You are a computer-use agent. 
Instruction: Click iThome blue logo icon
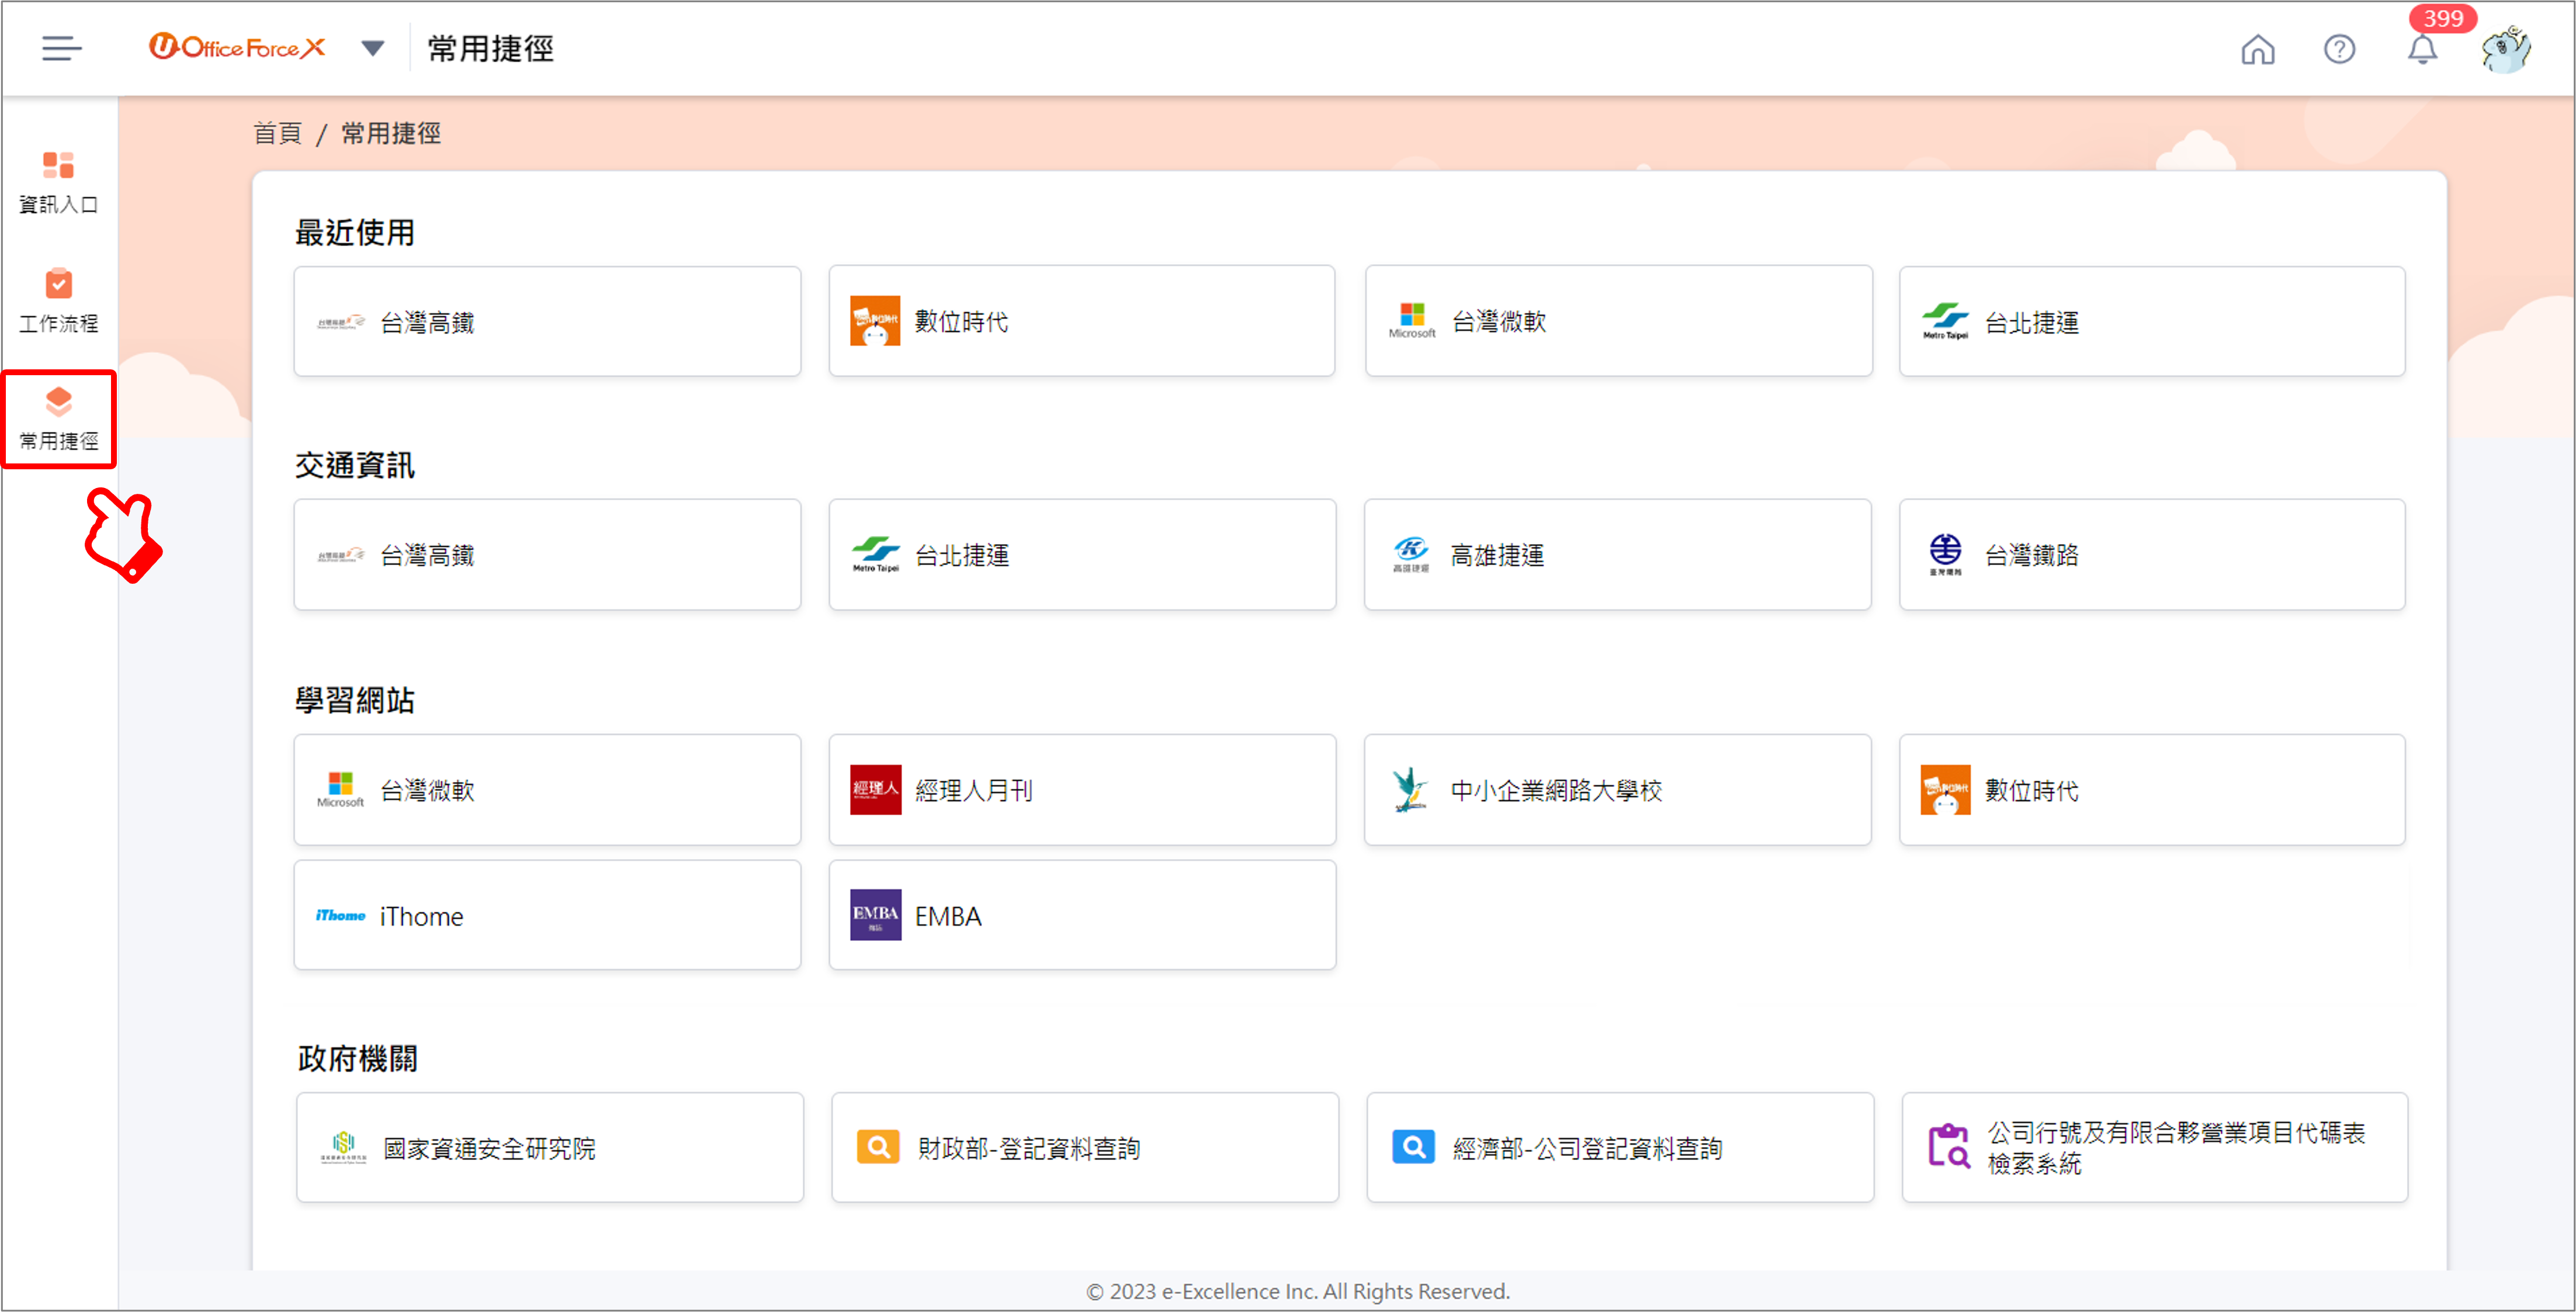click(x=341, y=915)
